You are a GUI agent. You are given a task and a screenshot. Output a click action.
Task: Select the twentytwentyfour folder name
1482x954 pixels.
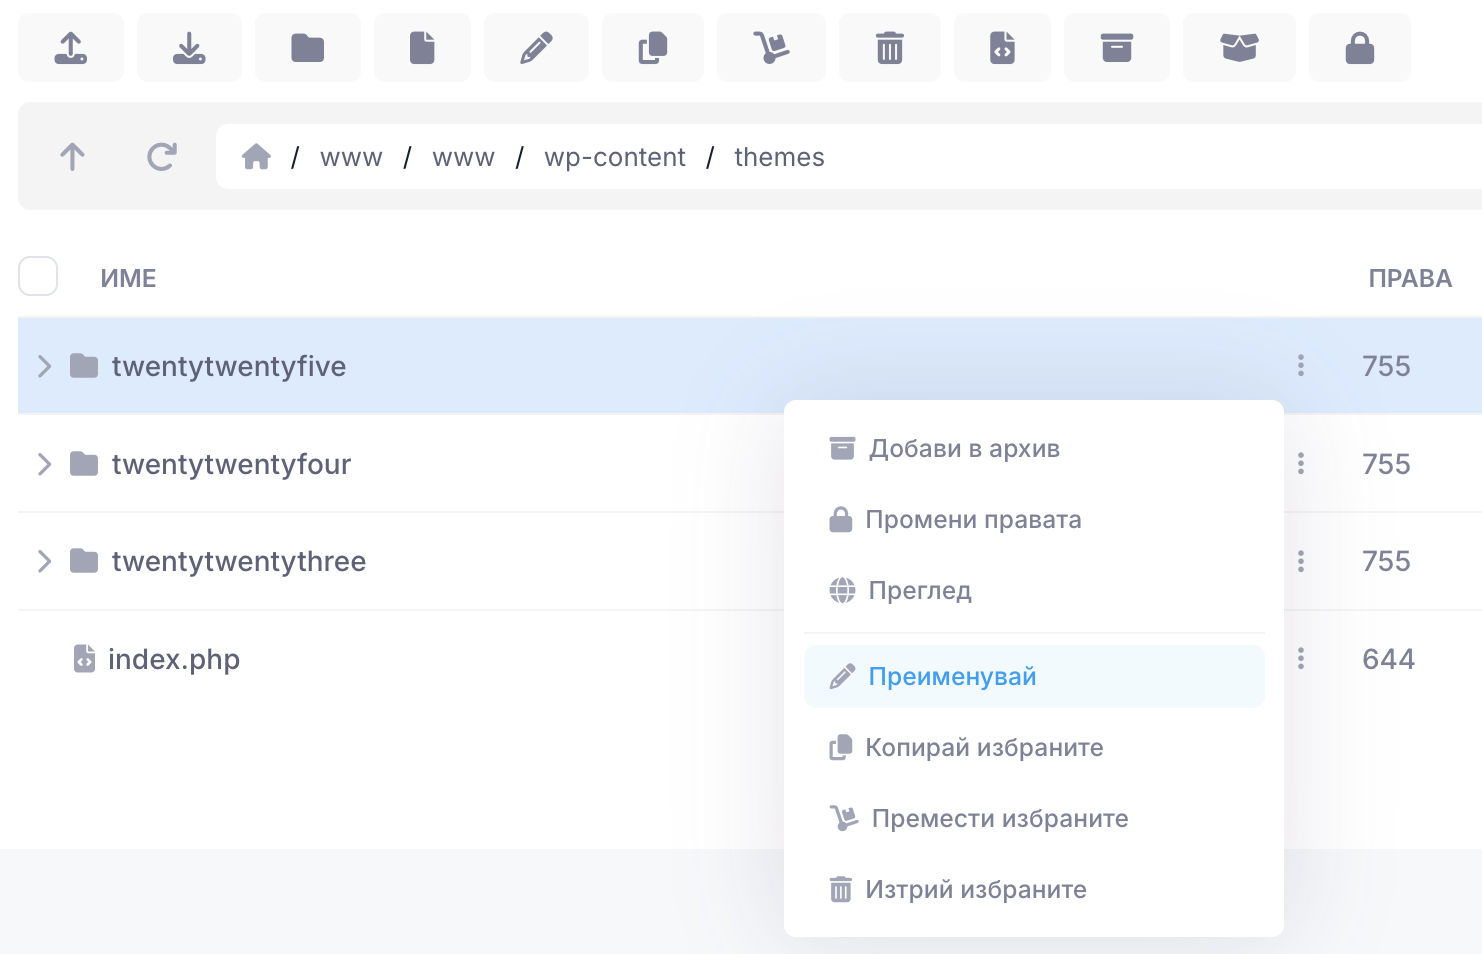click(x=231, y=464)
